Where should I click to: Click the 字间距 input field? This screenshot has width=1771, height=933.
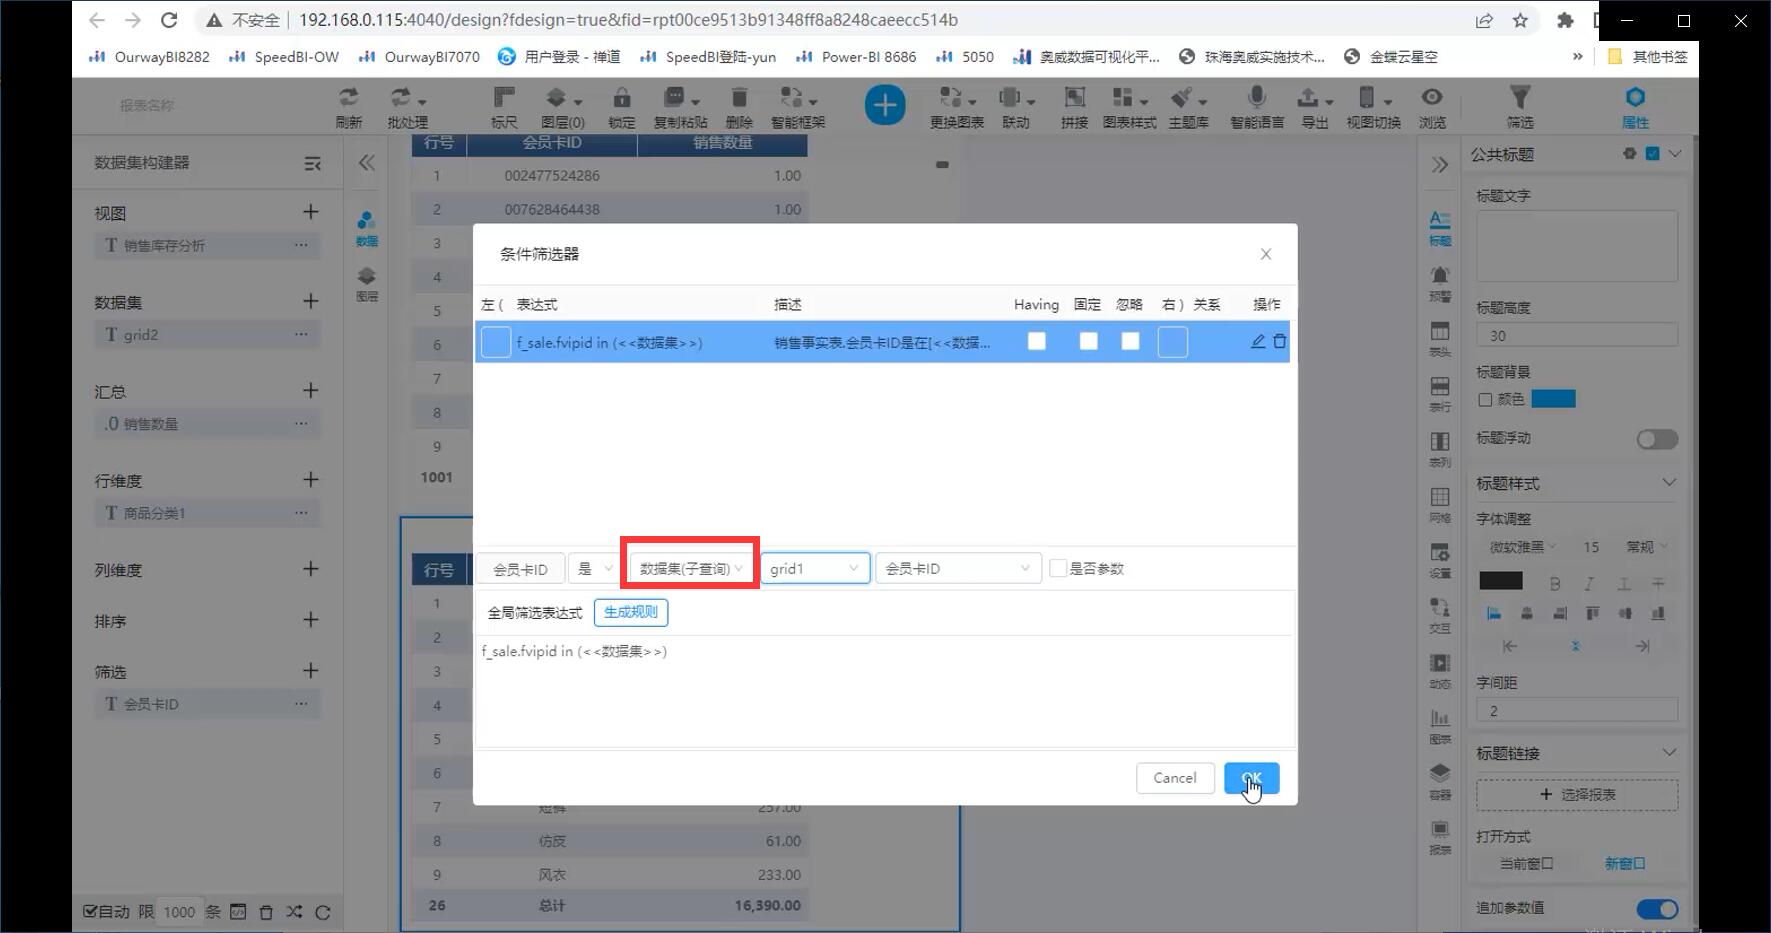coord(1577,711)
